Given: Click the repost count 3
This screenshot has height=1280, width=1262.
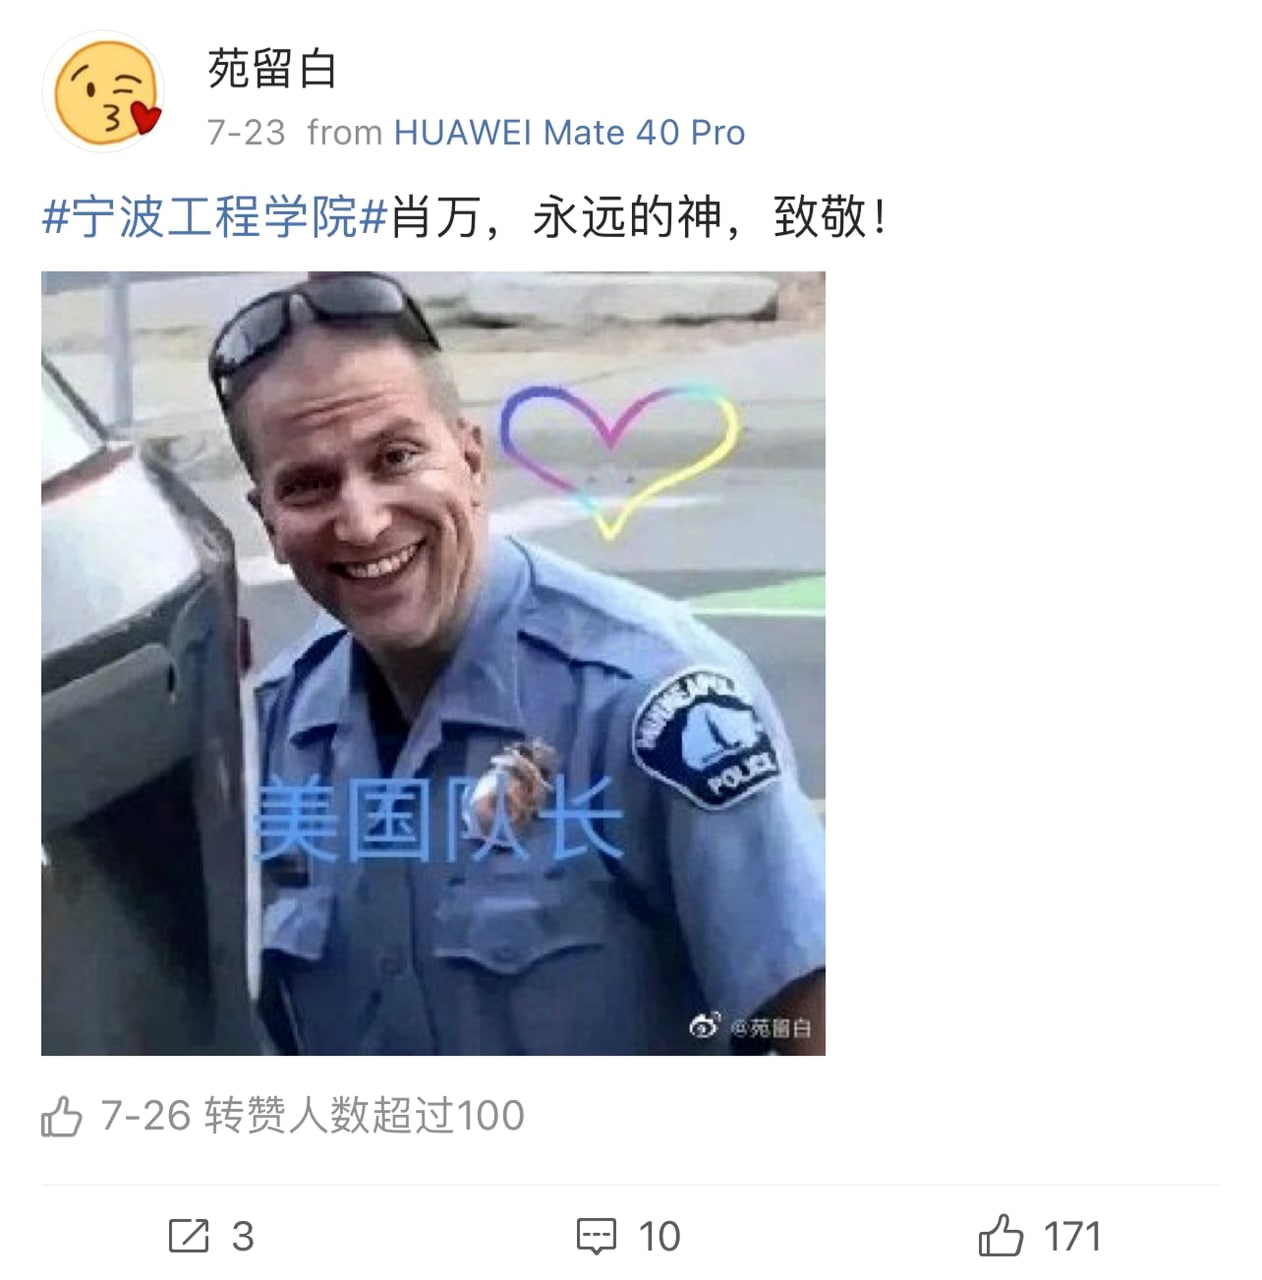Looking at the screenshot, I should tap(243, 1237).
